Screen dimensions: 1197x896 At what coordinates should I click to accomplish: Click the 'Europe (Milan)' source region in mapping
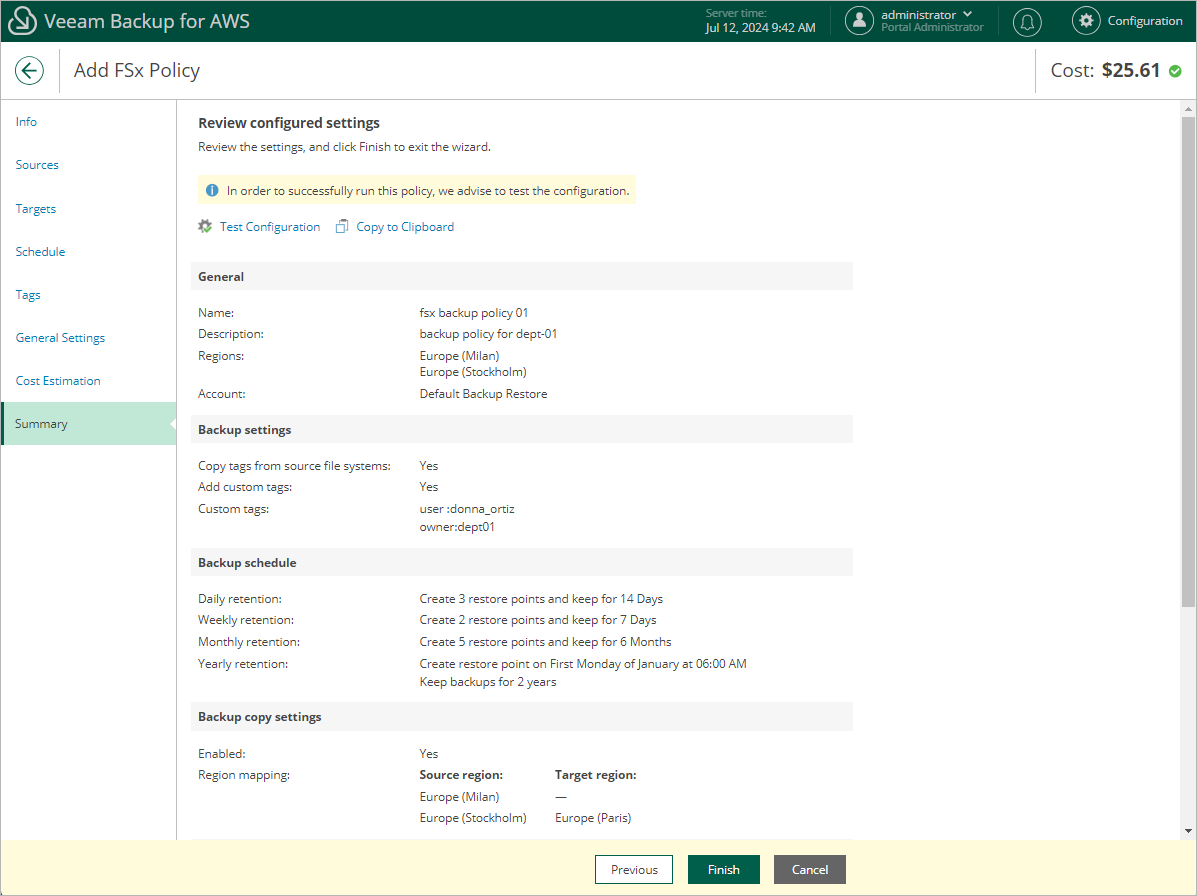coord(459,797)
